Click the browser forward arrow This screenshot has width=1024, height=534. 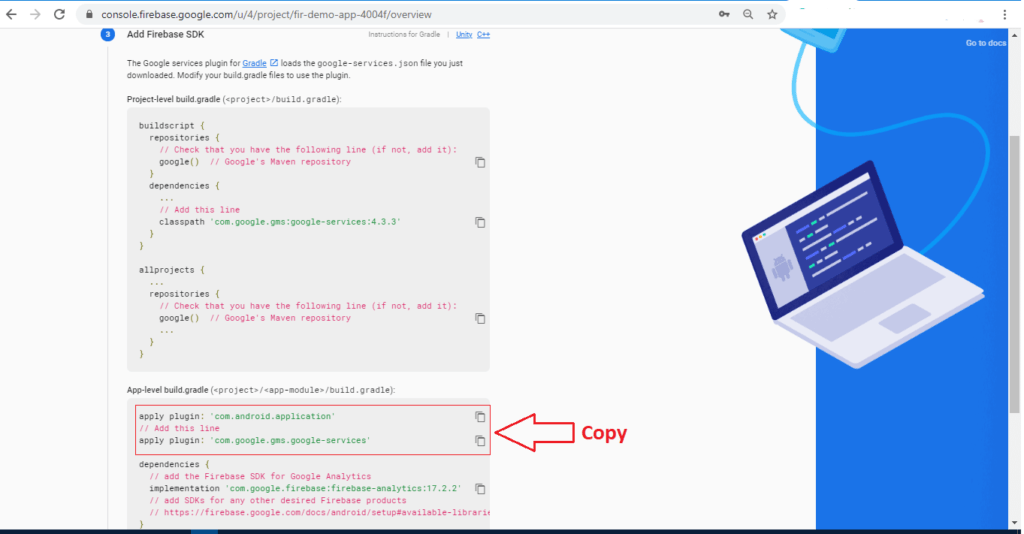click(x=35, y=14)
